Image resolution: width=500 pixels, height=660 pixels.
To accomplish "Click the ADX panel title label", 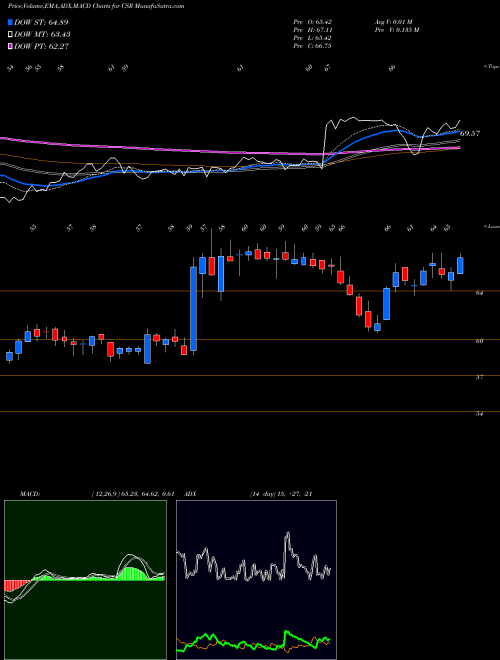I will [190, 494].
